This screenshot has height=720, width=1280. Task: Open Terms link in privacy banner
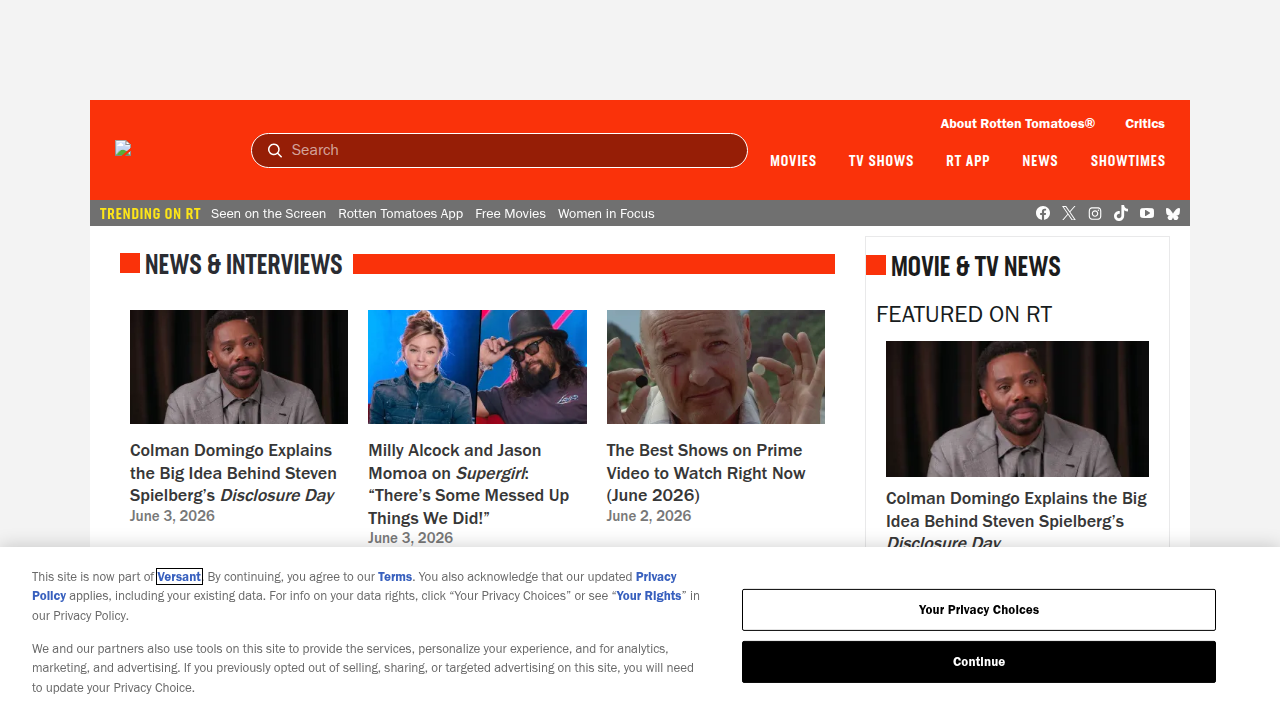pos(395,576)
